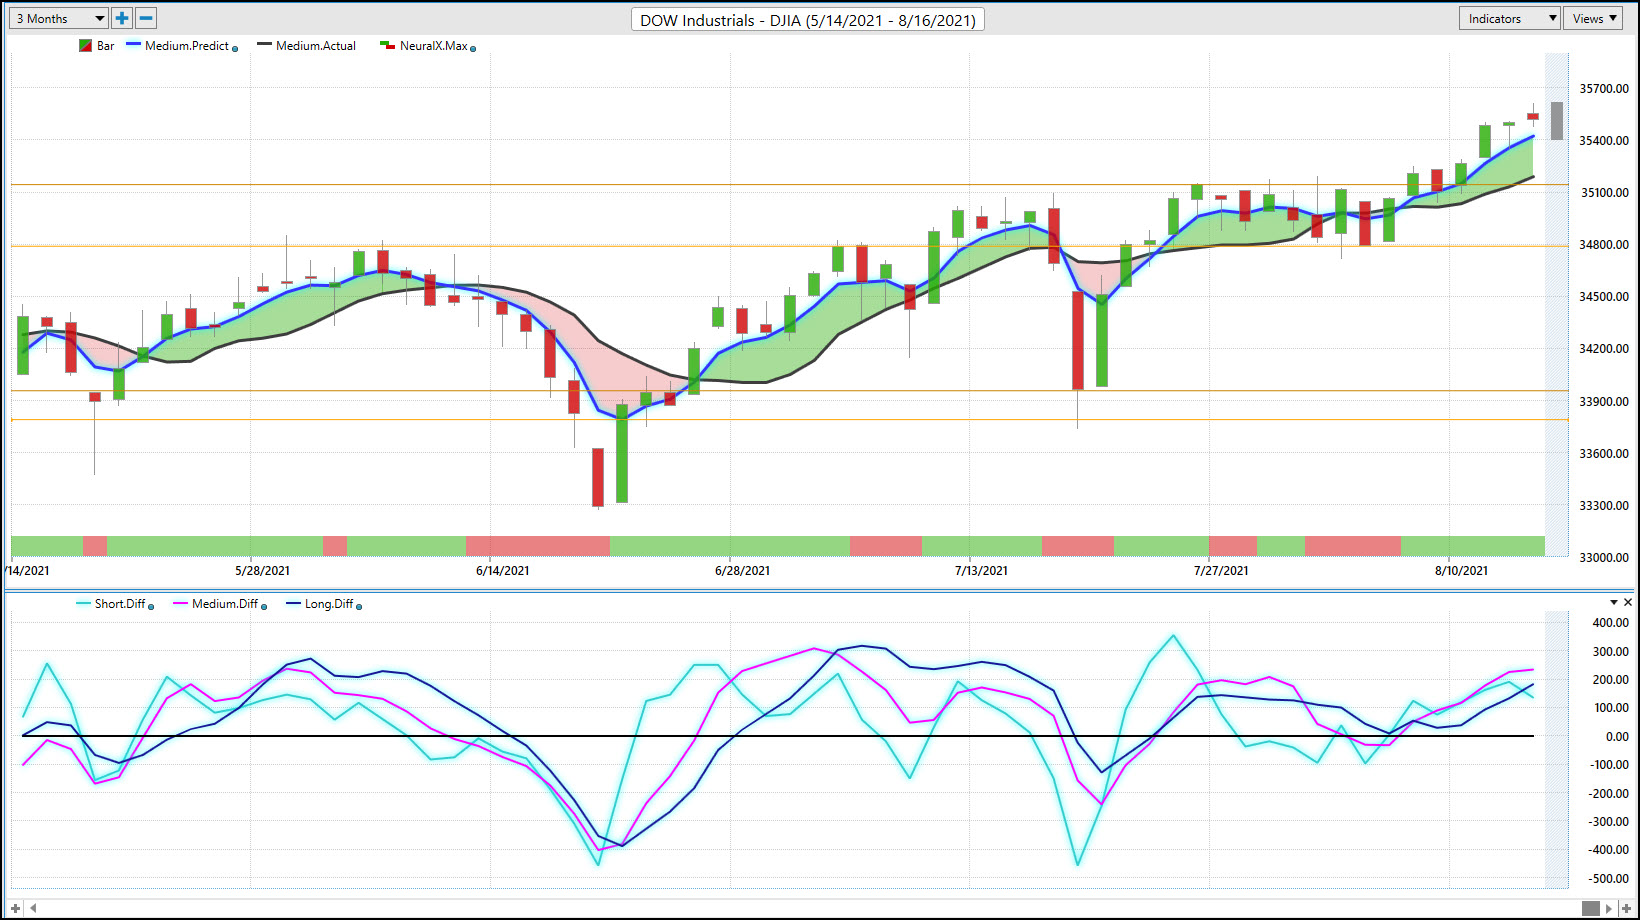
Task: Zoom out with the blue minus button
Action: [x=146, y=18]
